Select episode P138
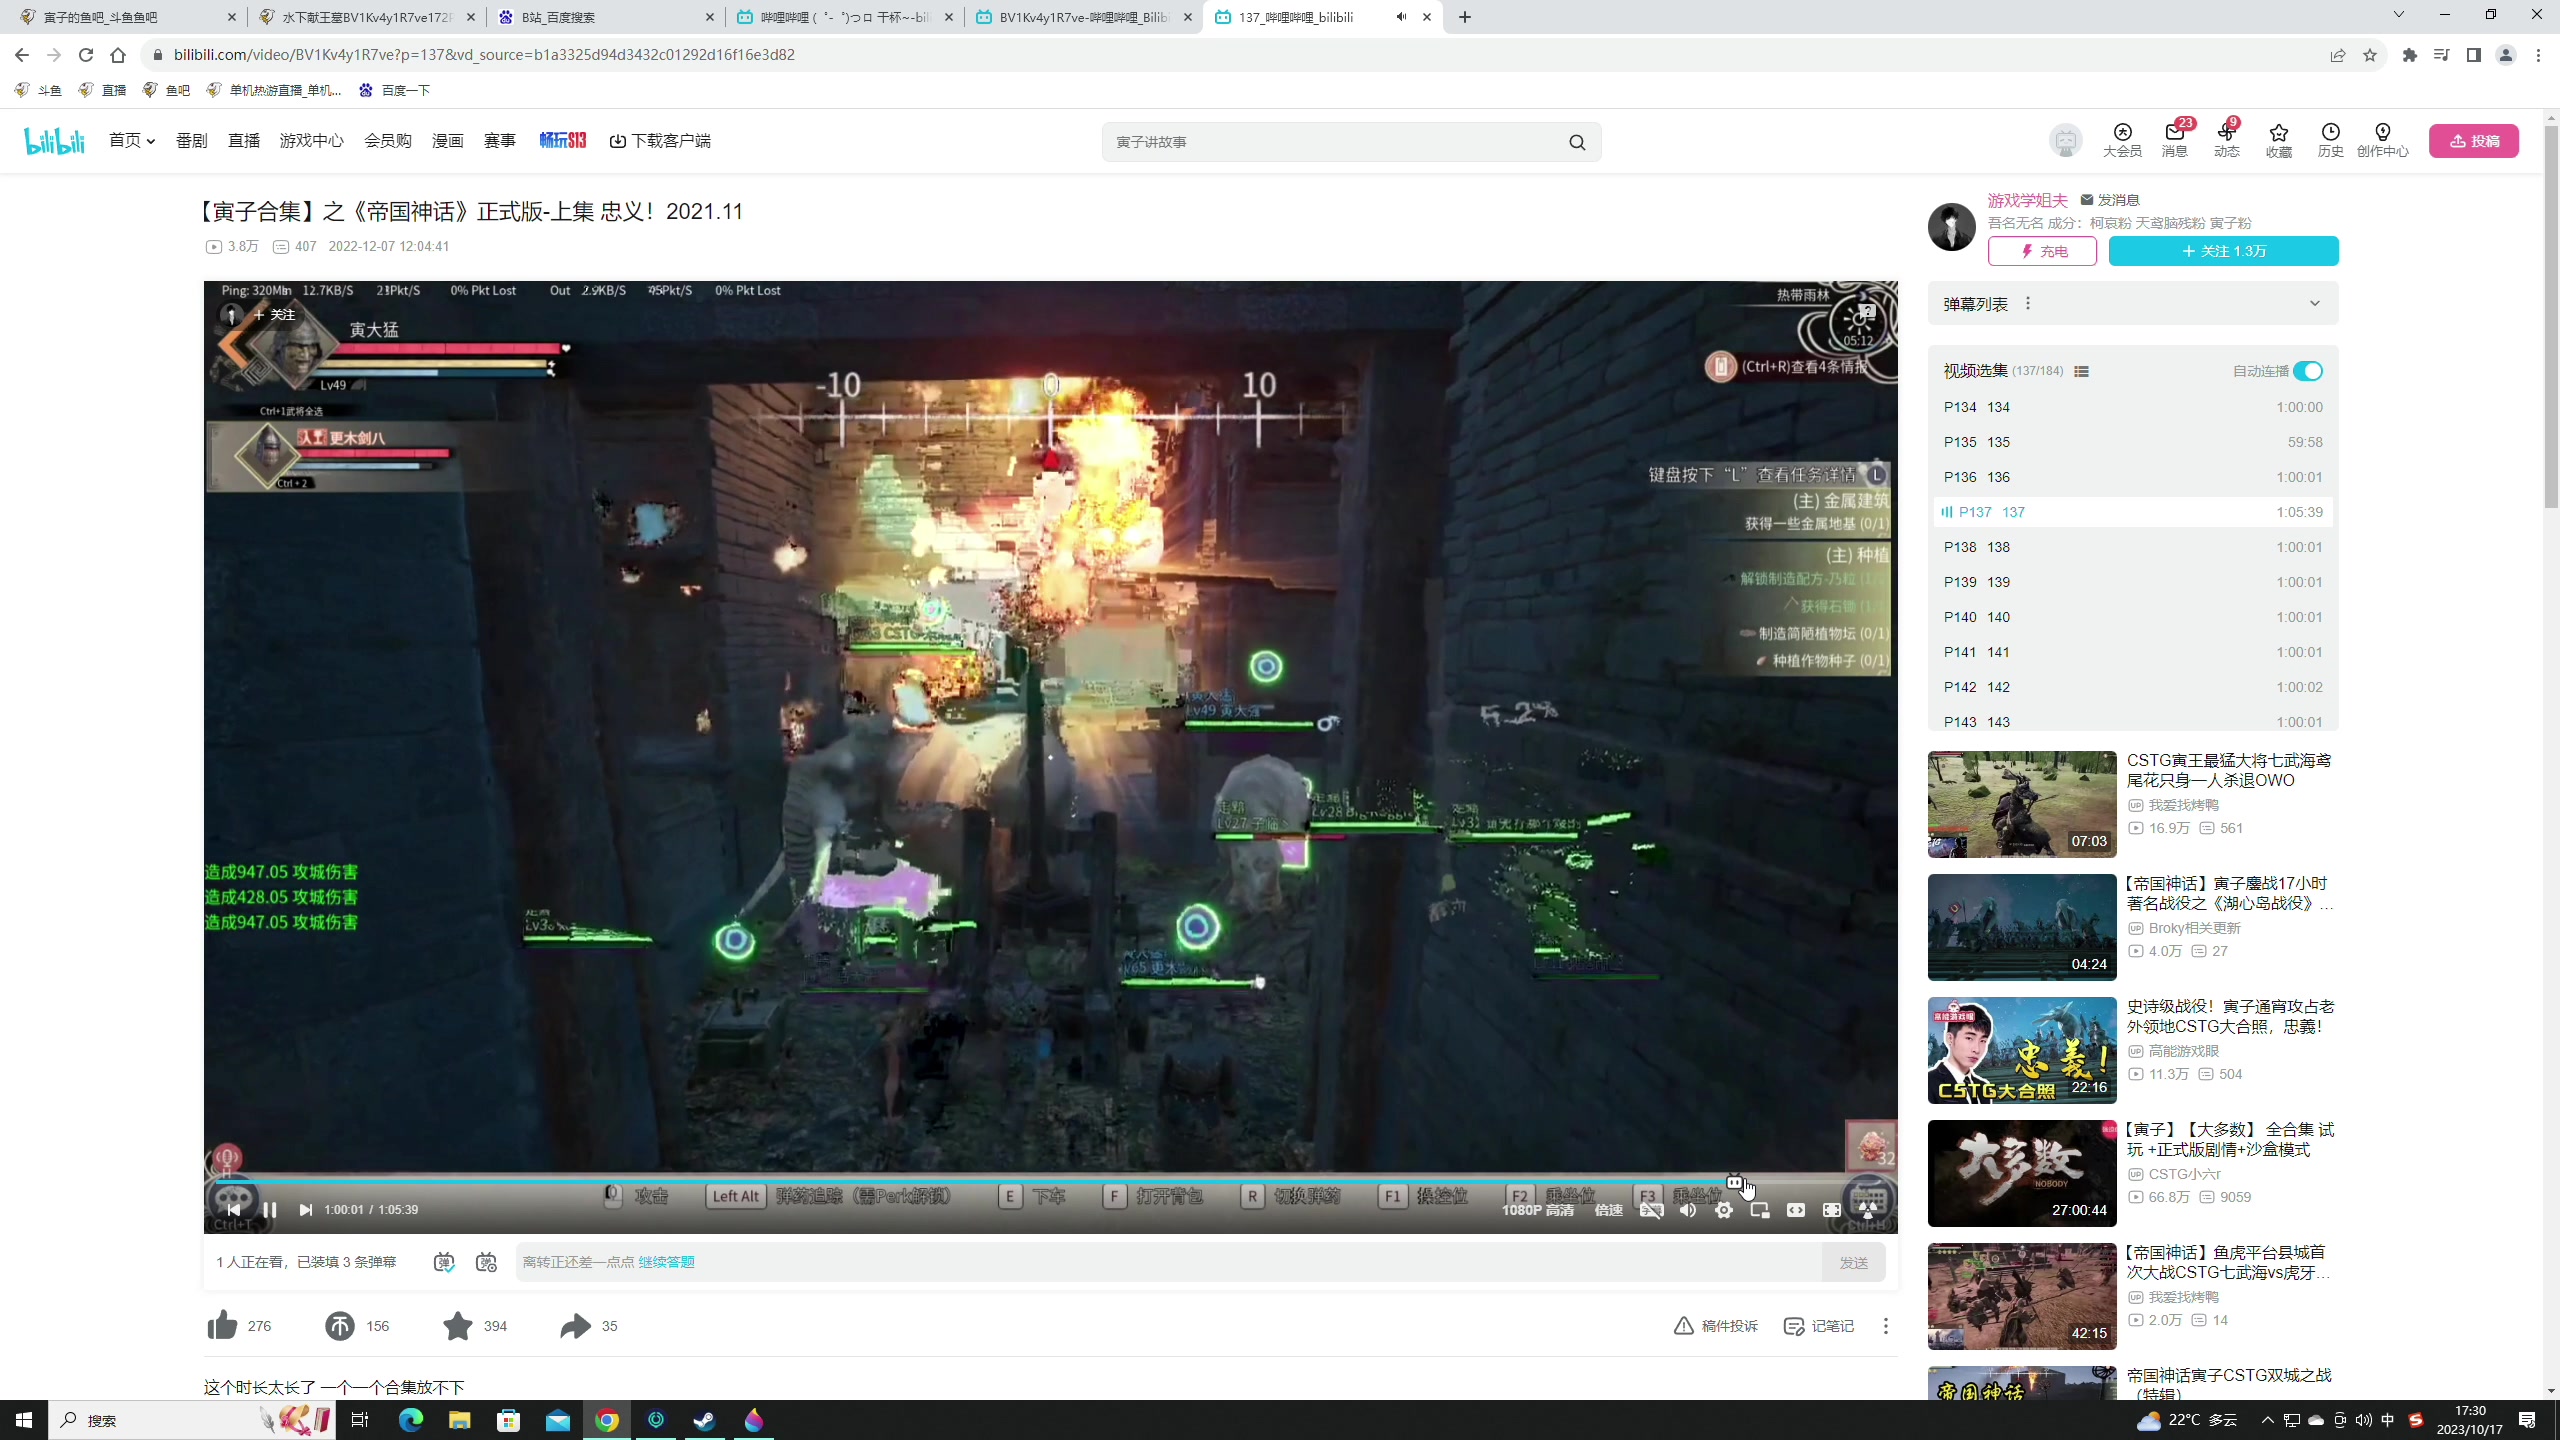2560x1440 pixels. 2133,547
